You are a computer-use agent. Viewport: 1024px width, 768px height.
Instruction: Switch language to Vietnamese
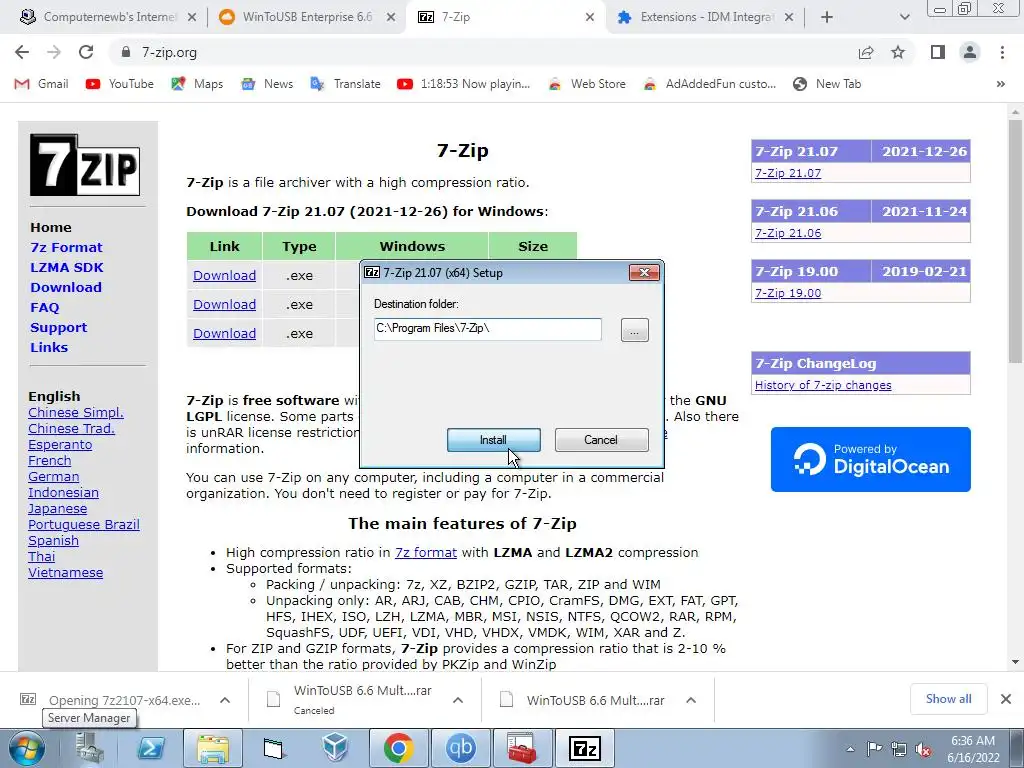(65, 573)
